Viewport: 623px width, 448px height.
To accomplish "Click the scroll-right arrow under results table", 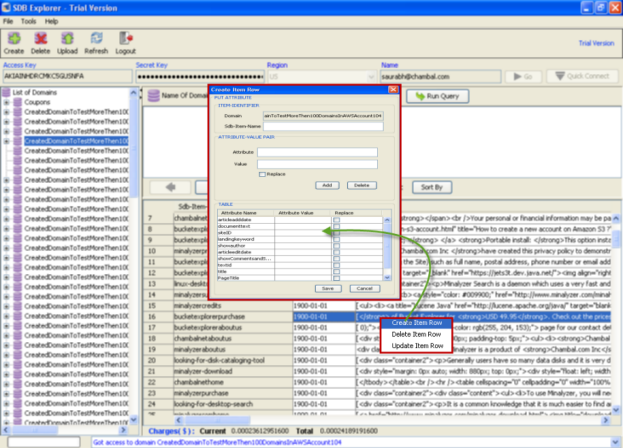I will click(x=606, y=420).
